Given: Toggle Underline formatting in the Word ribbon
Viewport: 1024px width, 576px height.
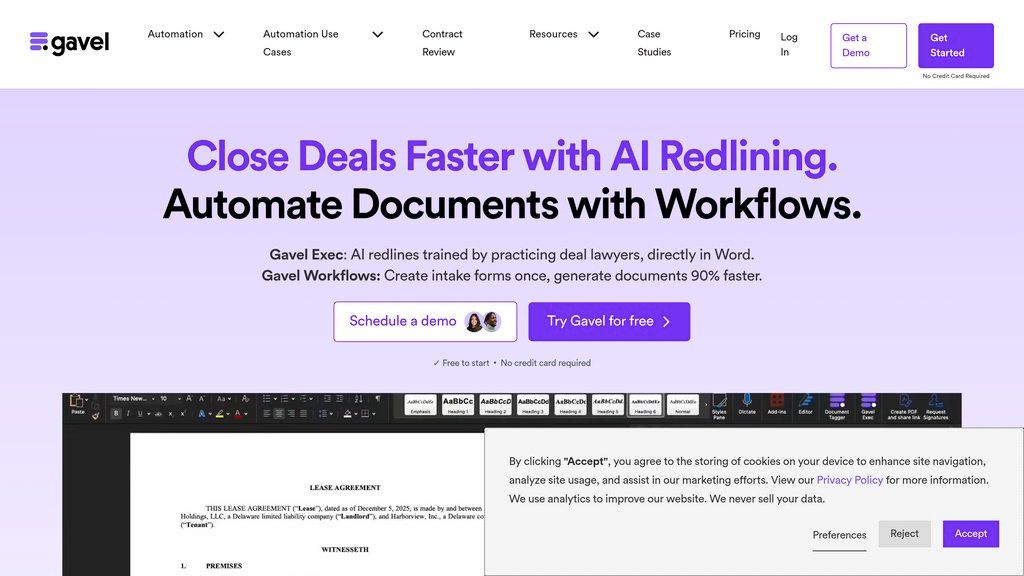Looking at the screenshot, I should tap(140, 413).
